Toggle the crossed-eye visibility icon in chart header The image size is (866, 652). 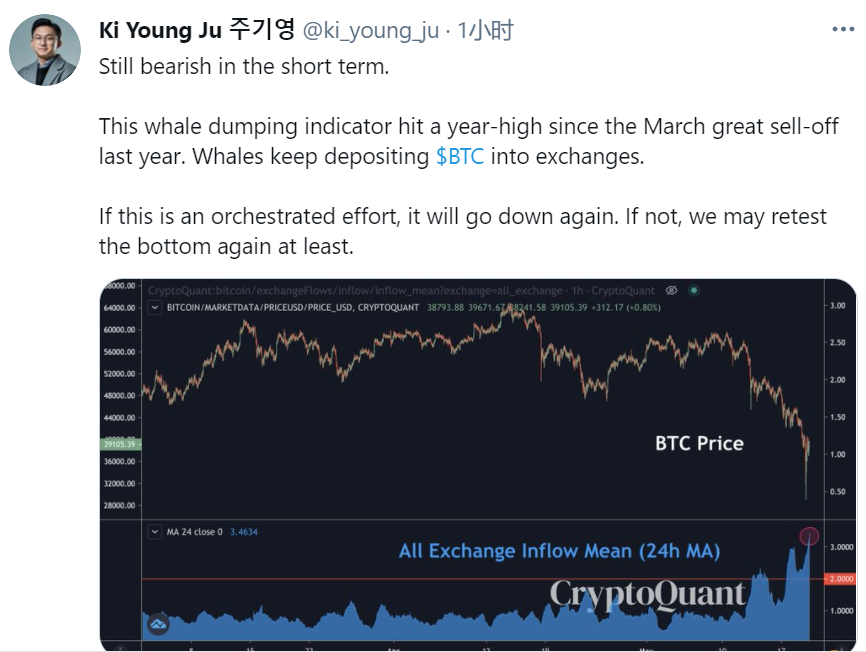(x=672, y=290)
